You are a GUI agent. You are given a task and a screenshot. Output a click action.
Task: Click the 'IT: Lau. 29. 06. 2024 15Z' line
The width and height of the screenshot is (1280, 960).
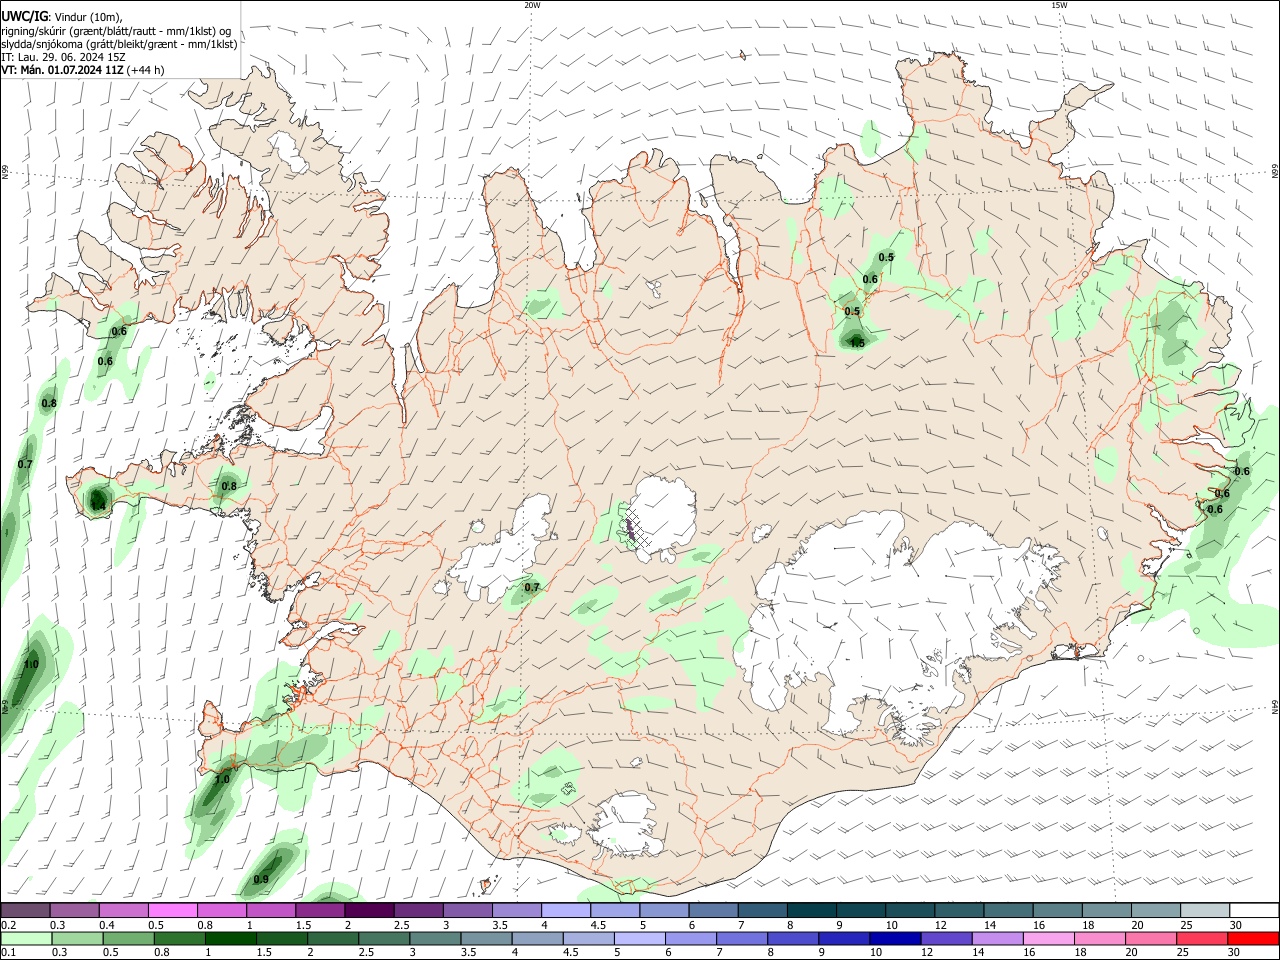[x=63, y=57]
